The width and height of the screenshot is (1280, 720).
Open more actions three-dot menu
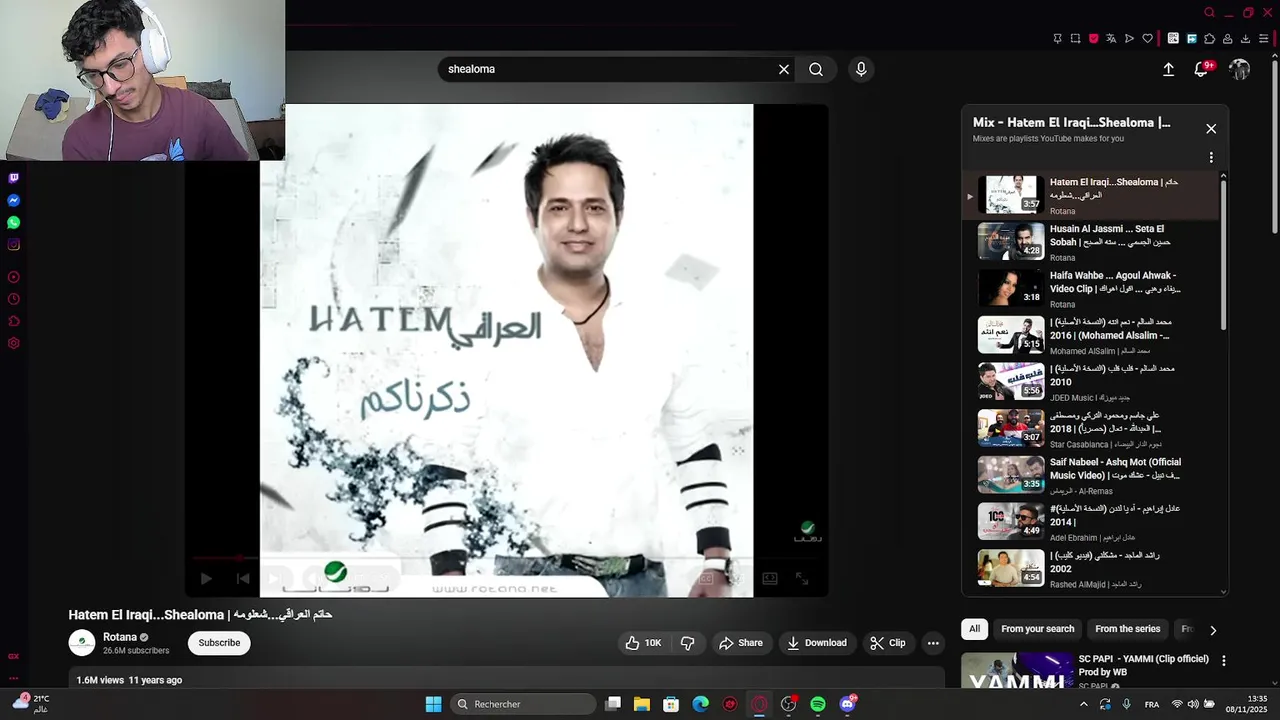(933, 643)
